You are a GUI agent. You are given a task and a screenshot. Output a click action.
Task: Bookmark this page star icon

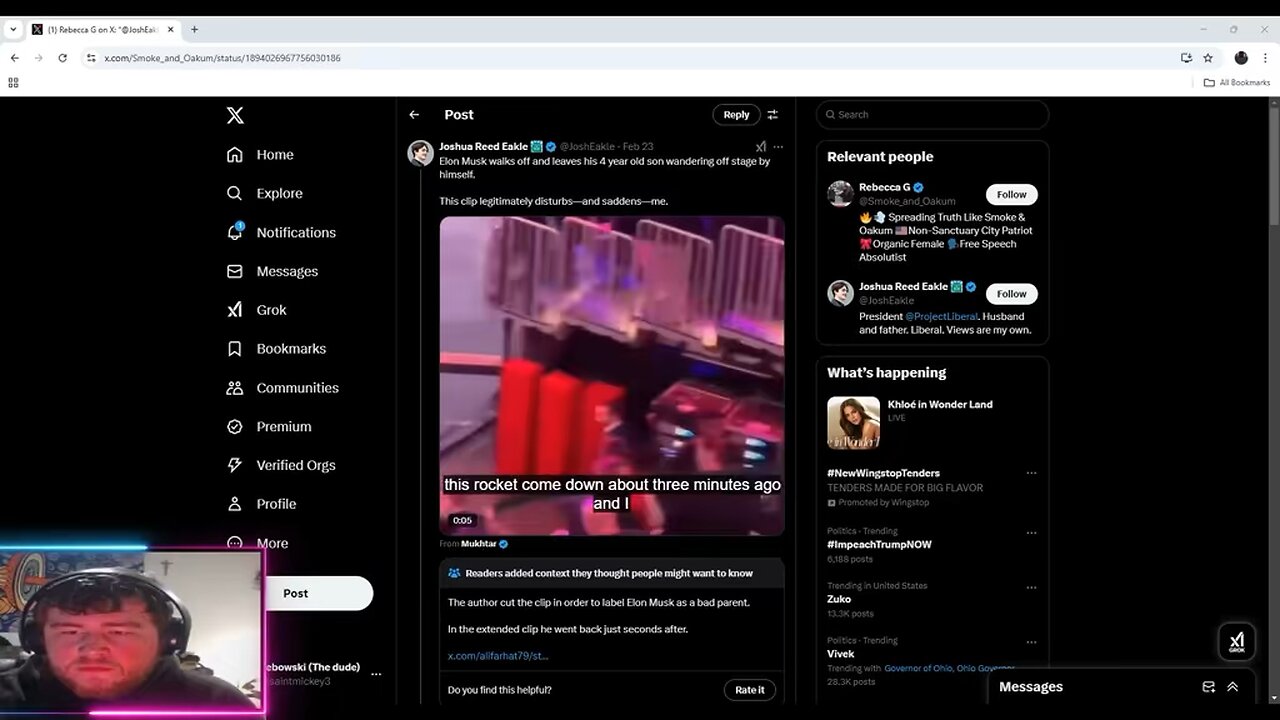(1208, 58)
